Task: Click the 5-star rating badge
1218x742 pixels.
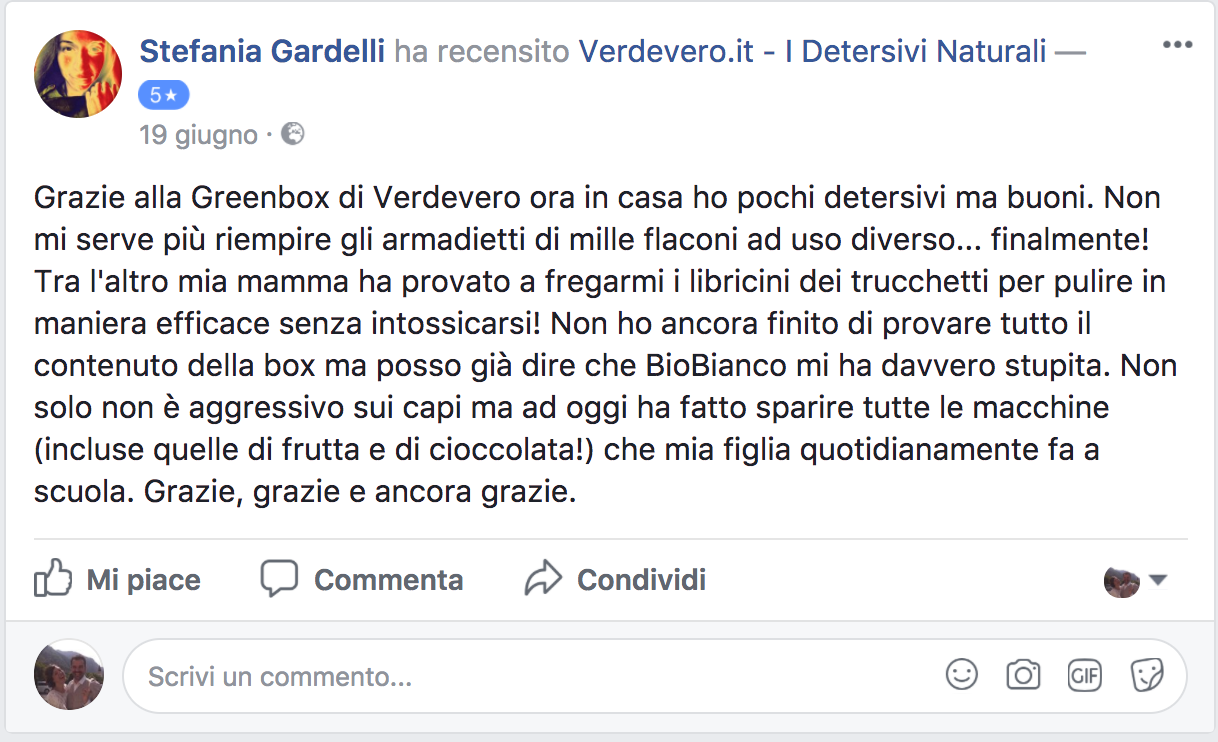Action: 163,96
